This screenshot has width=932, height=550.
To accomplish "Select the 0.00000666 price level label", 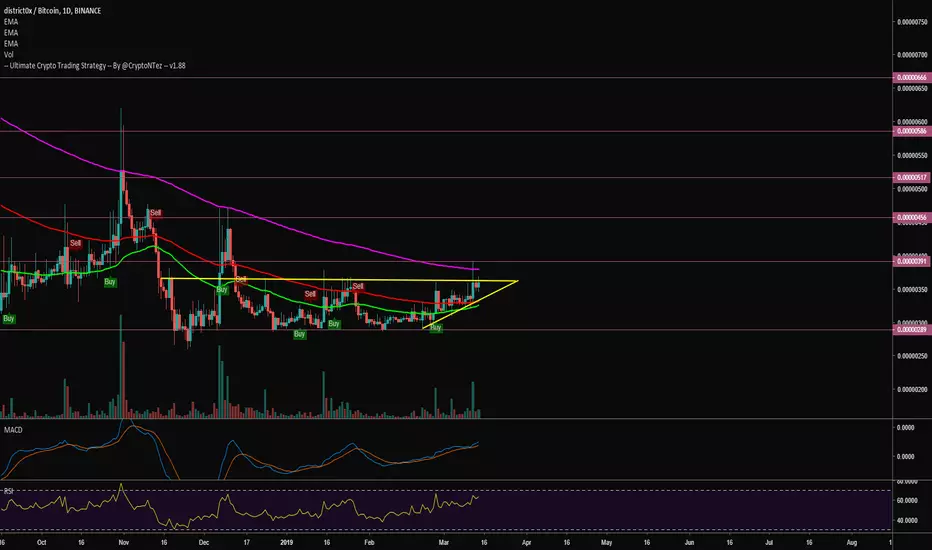I will pyautogui.click(x=911, y=77).
